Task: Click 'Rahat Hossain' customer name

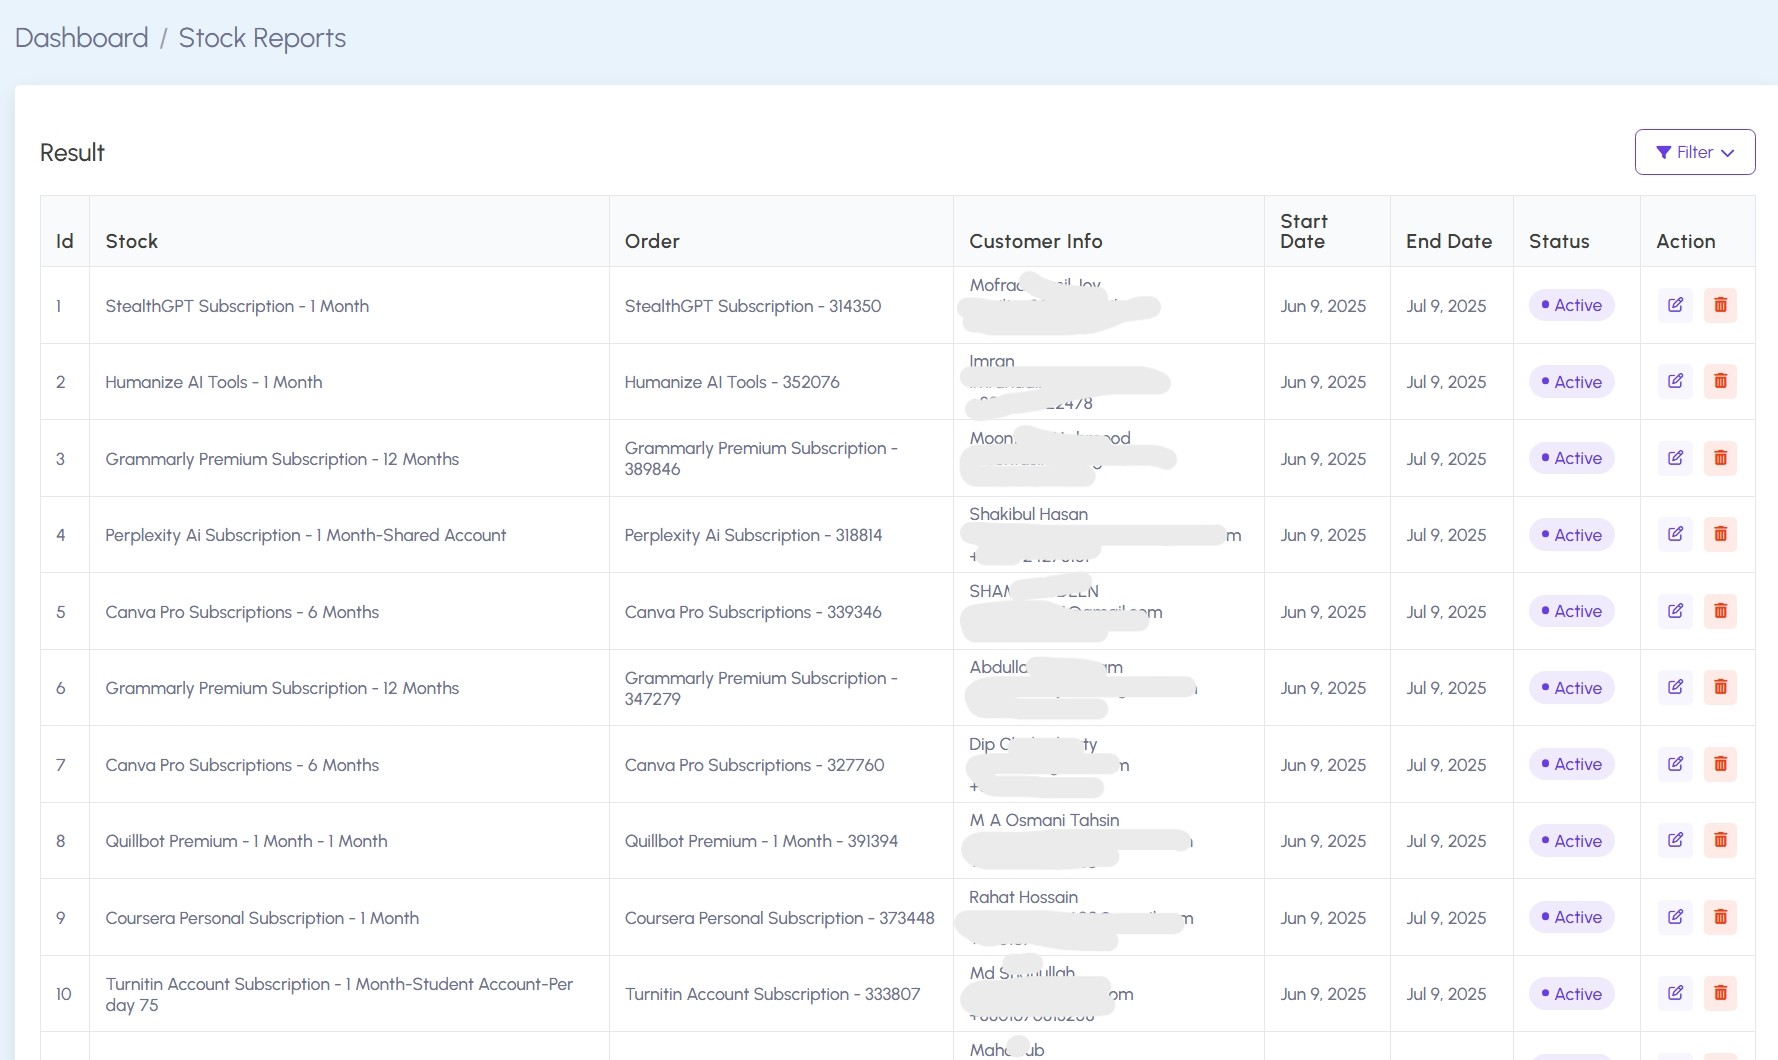Action: tap(1023, 897)
